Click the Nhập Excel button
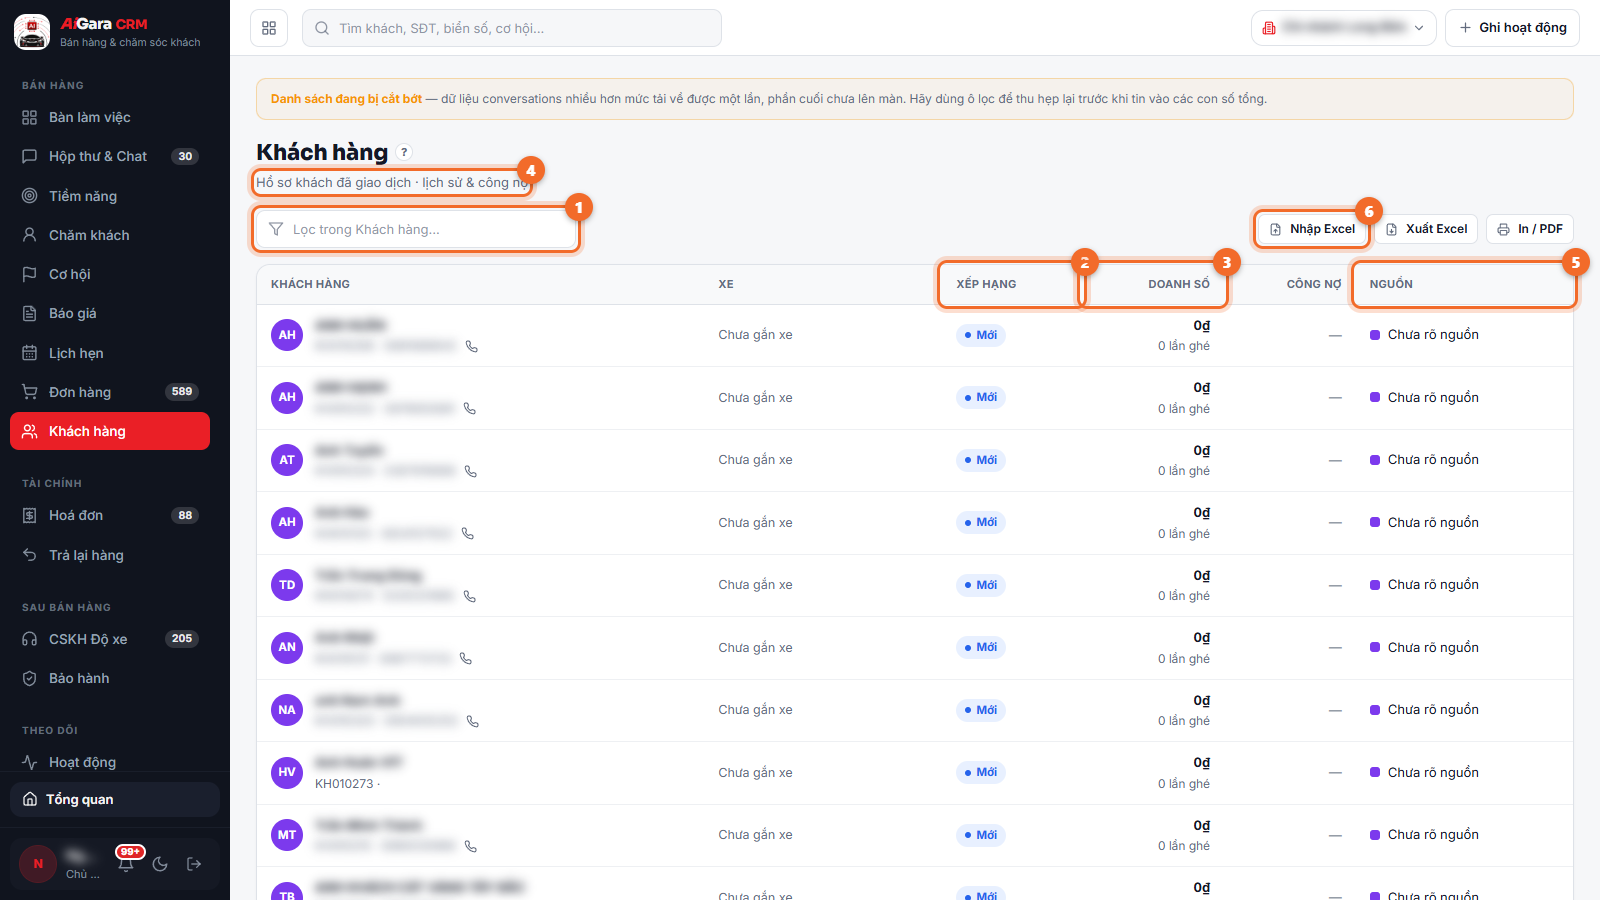The height and width of the screenshot is (900, 1600). pyautogui.click(x=1312, y=229)
